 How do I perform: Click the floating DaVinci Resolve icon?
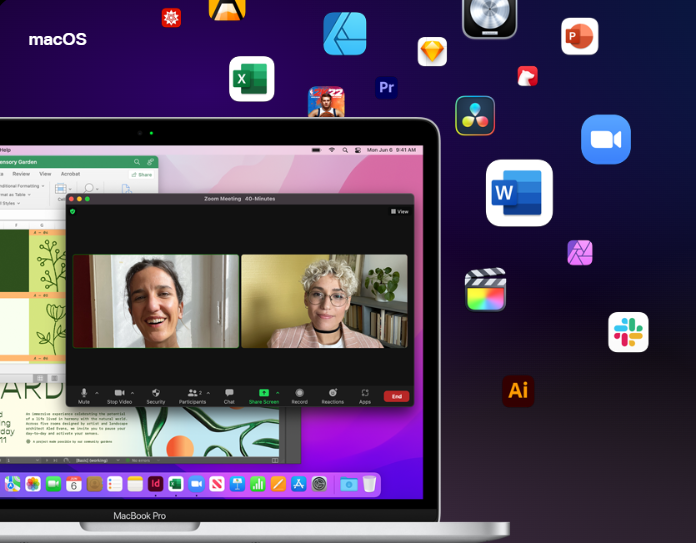coord(475,115)
